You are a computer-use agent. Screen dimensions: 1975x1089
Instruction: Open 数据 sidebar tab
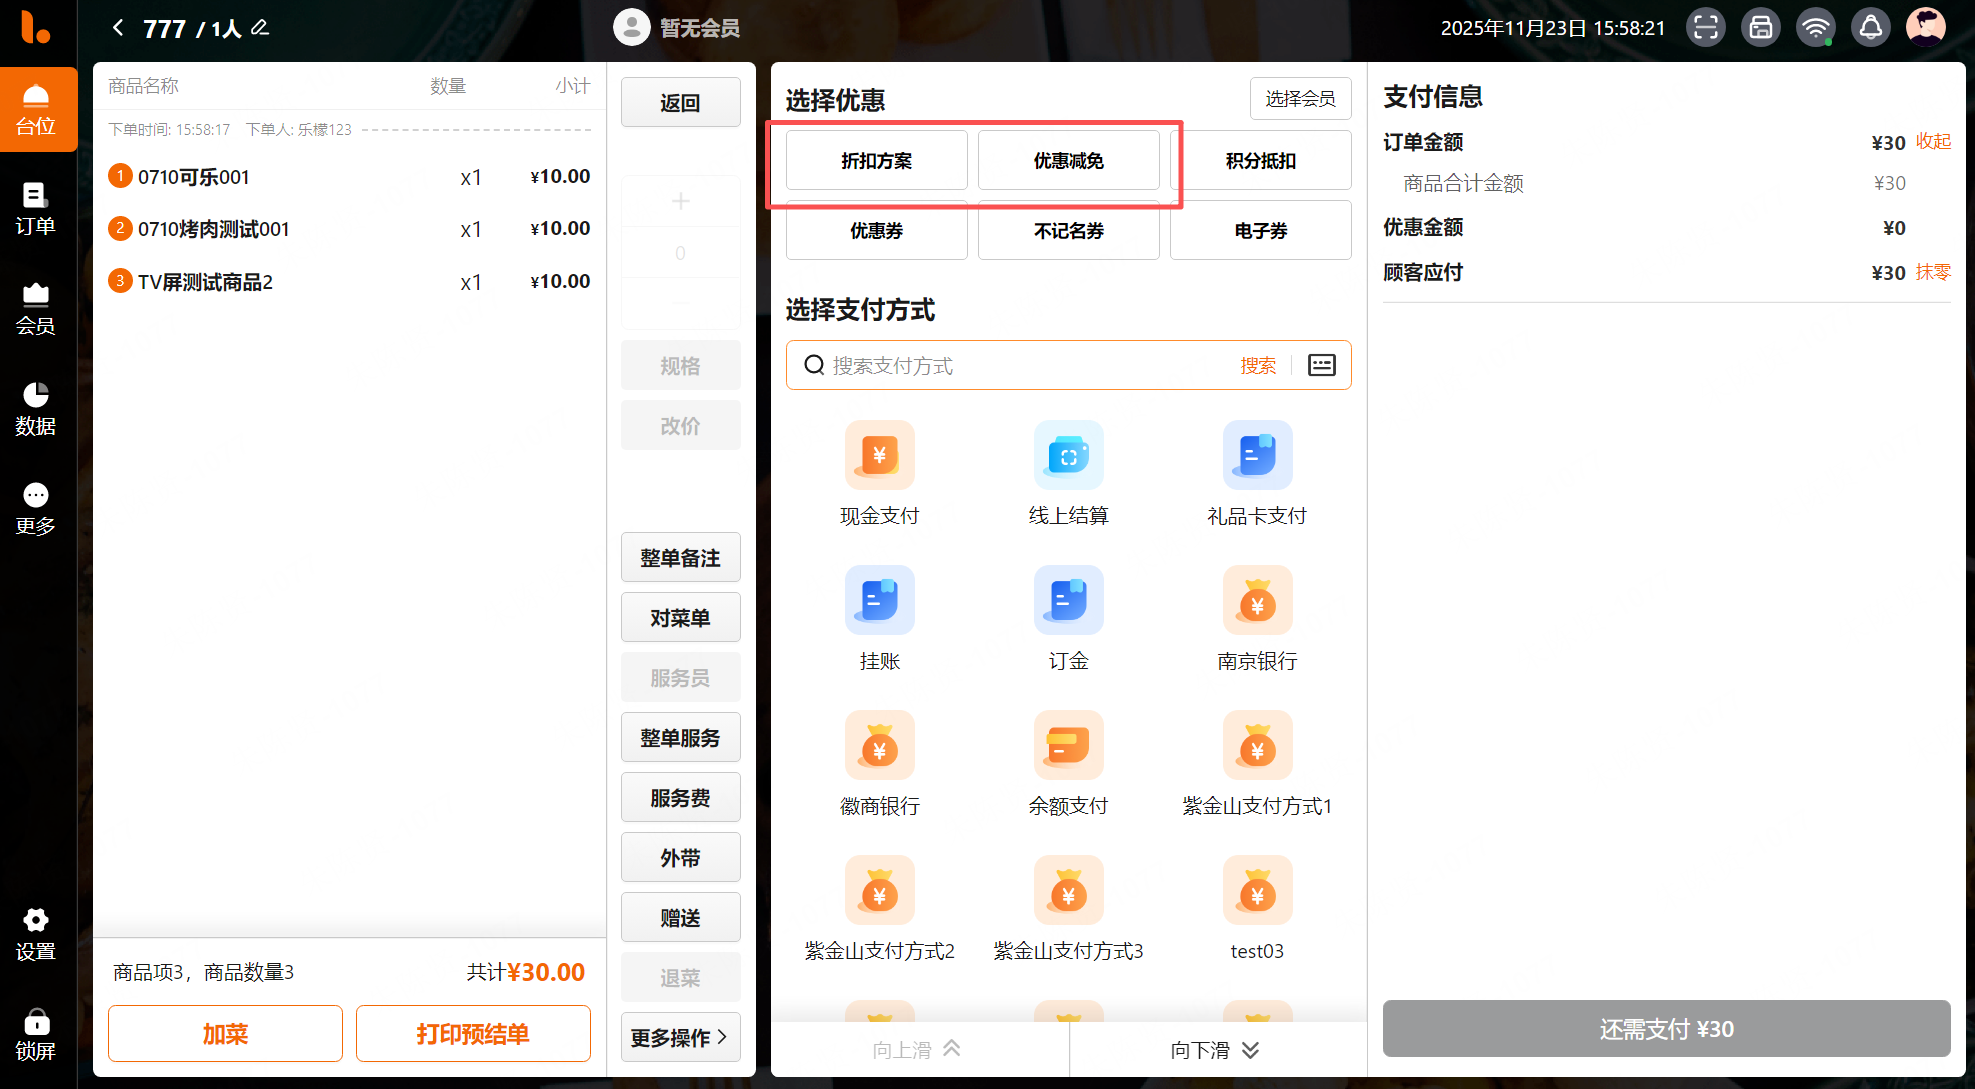pyautogui.click(x=36, y=409)
